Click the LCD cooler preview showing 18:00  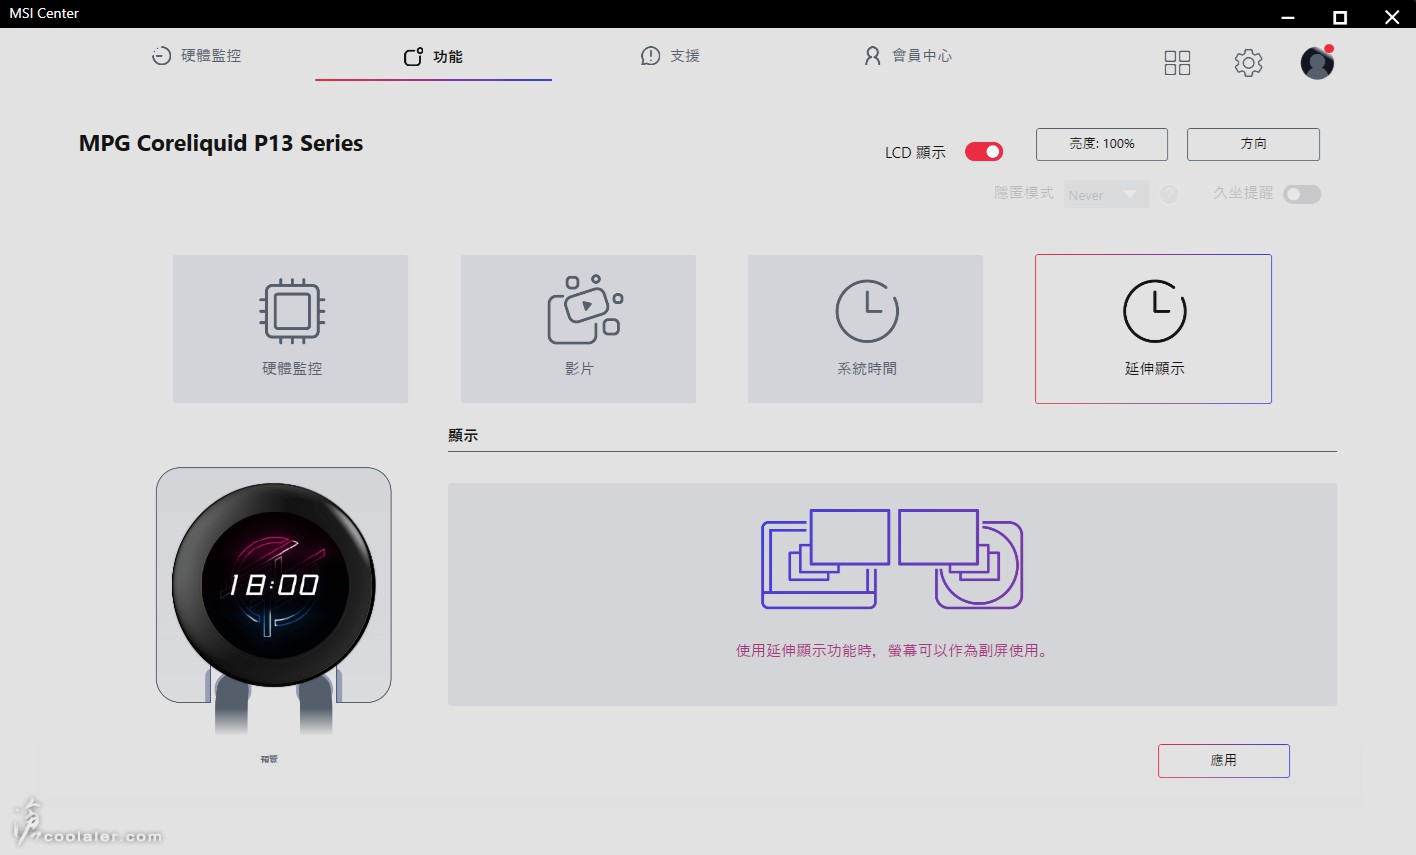(x=273, y=585)
